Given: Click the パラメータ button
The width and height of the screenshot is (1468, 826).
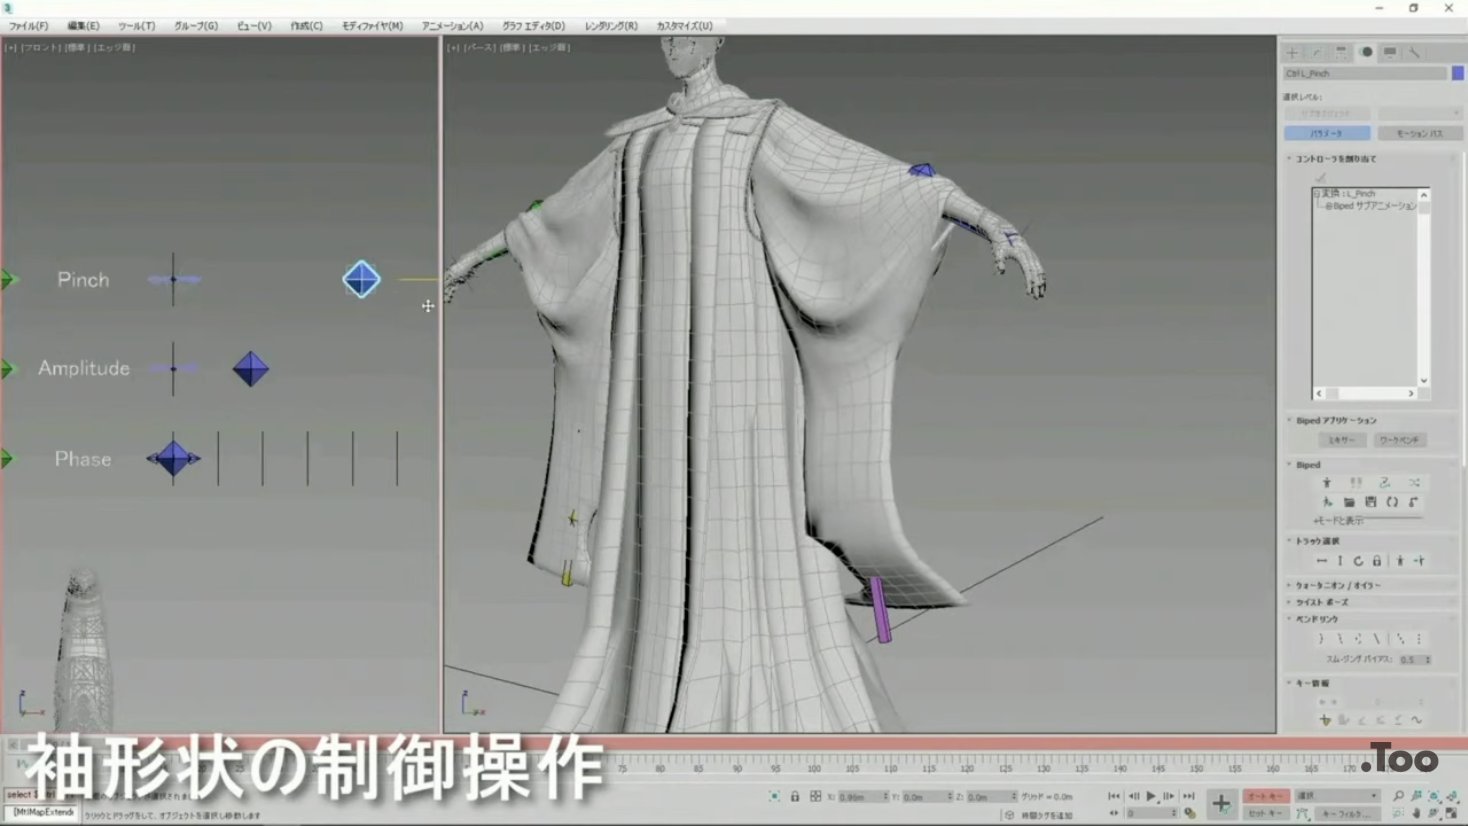Looking at the screenshot, I should [1326, 133].
